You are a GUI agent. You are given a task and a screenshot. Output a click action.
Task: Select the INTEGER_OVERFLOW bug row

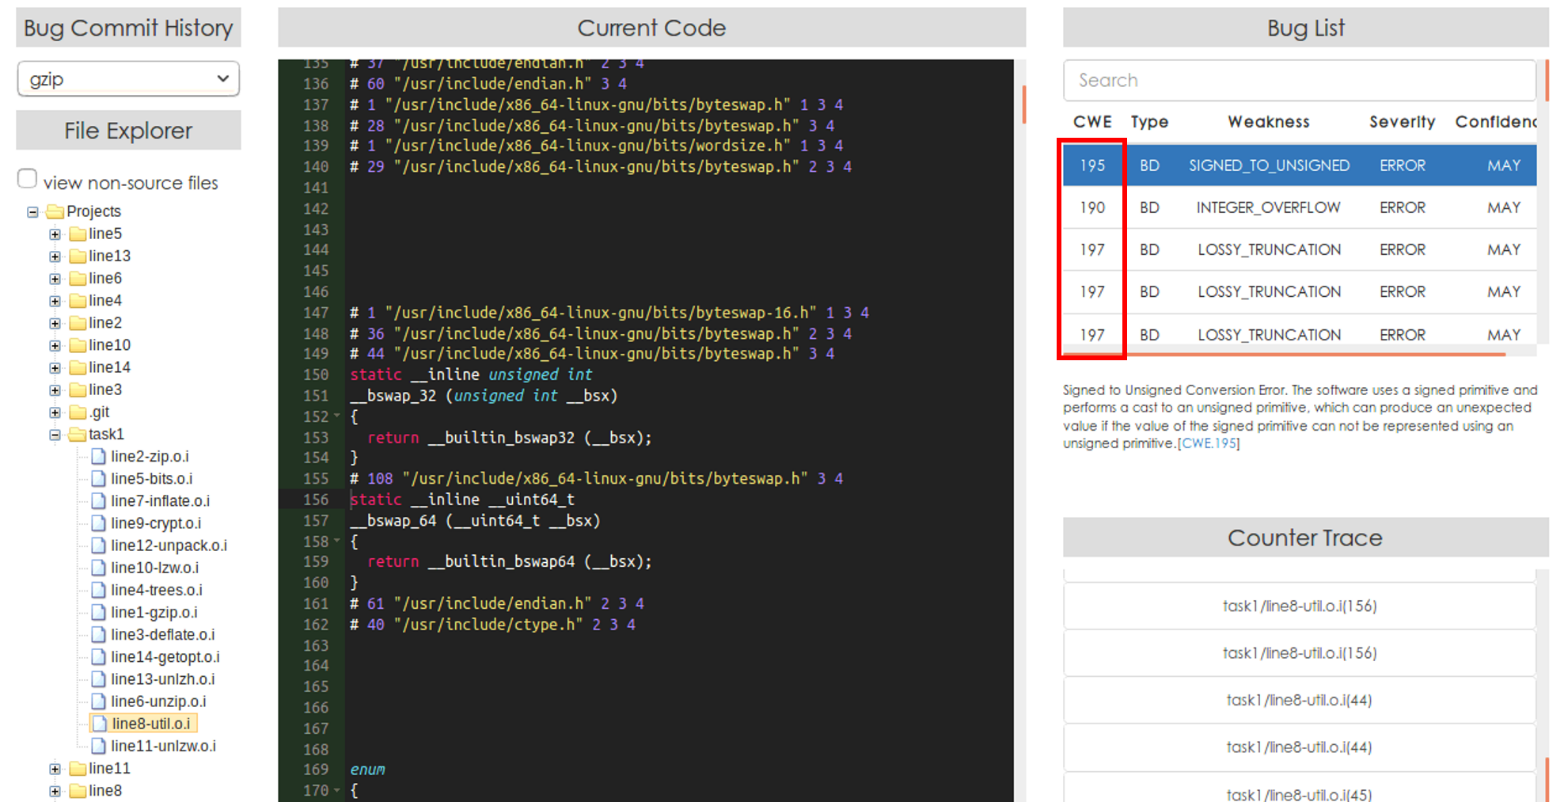point(1299,207)
